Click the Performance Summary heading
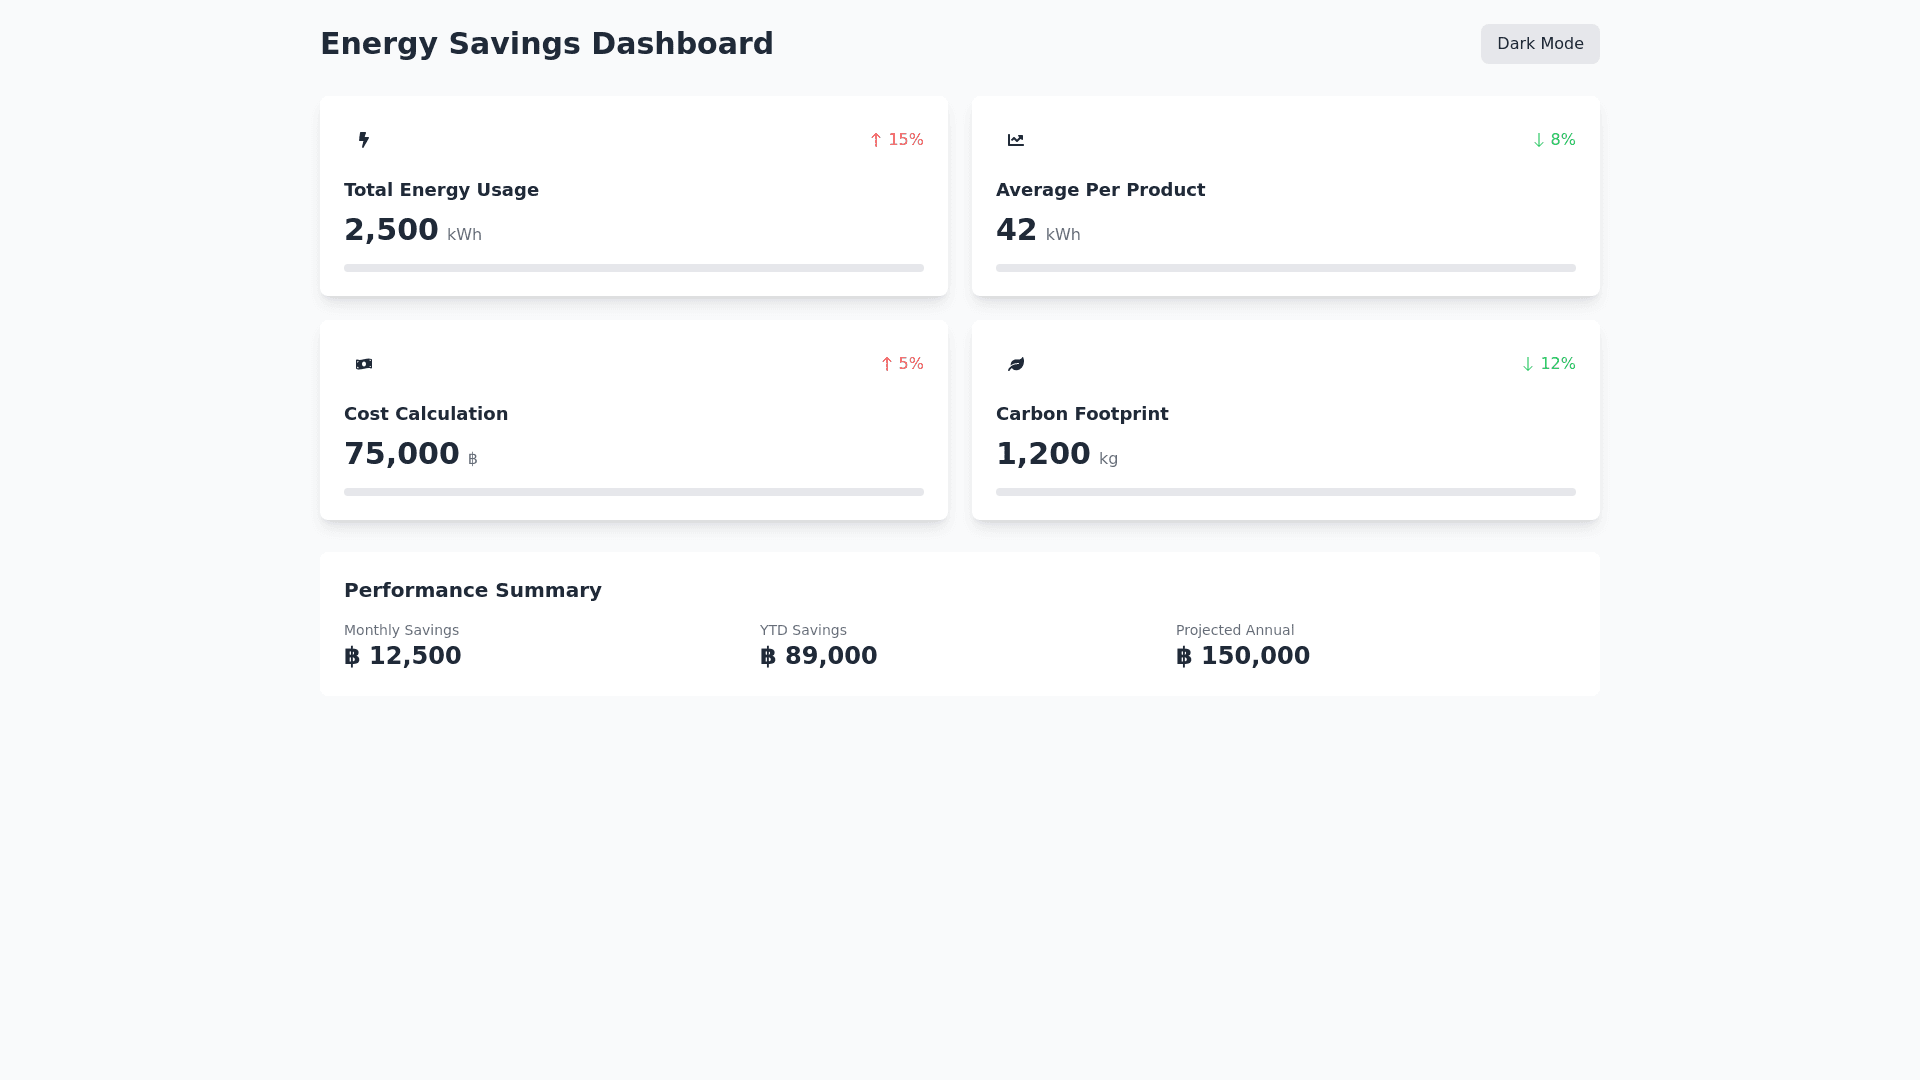This screenshot has width=1920, height=1080. (473, 590)
